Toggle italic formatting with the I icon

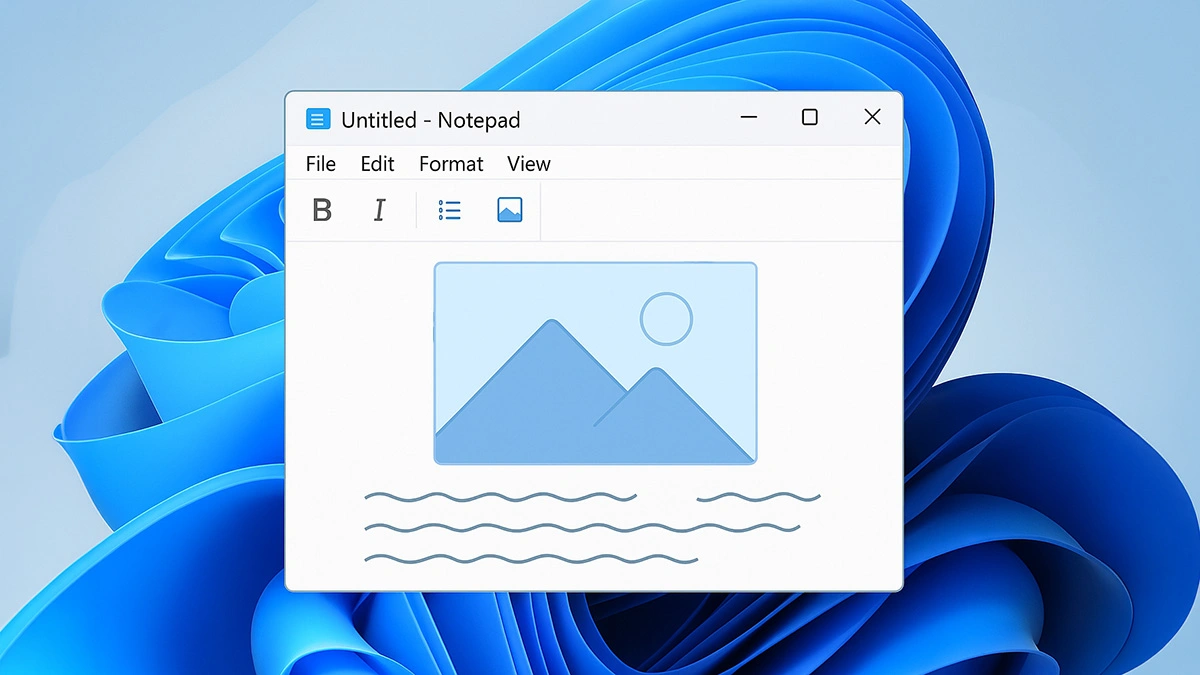tap(379, 210)
